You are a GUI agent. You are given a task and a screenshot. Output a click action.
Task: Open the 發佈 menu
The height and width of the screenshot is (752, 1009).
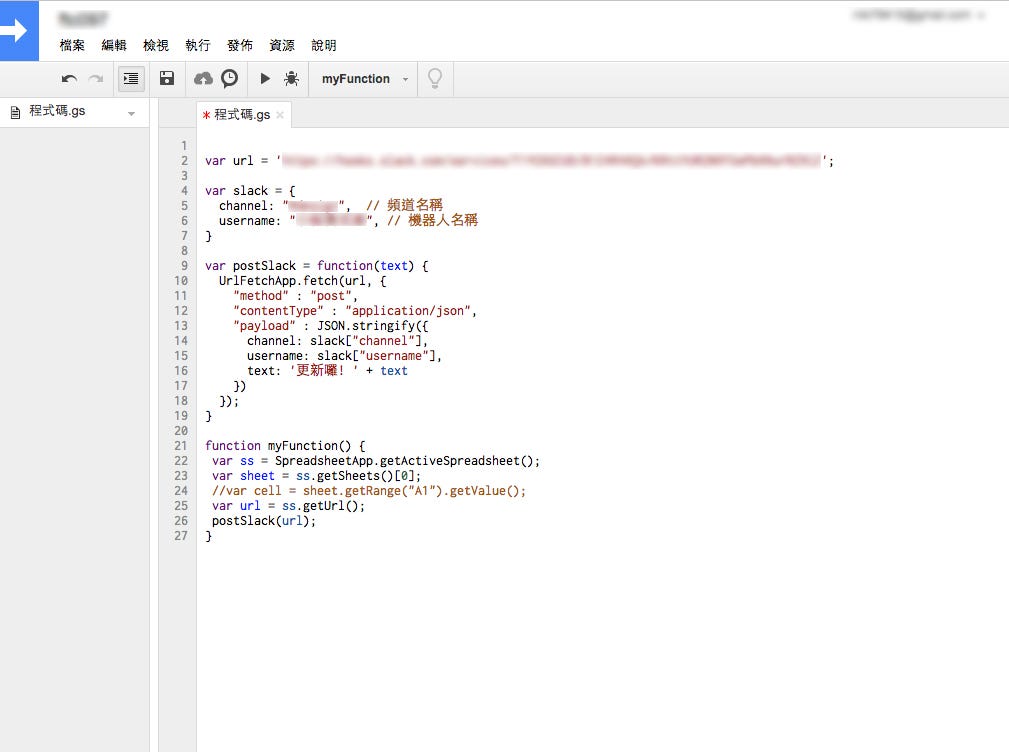click(239, 45)
